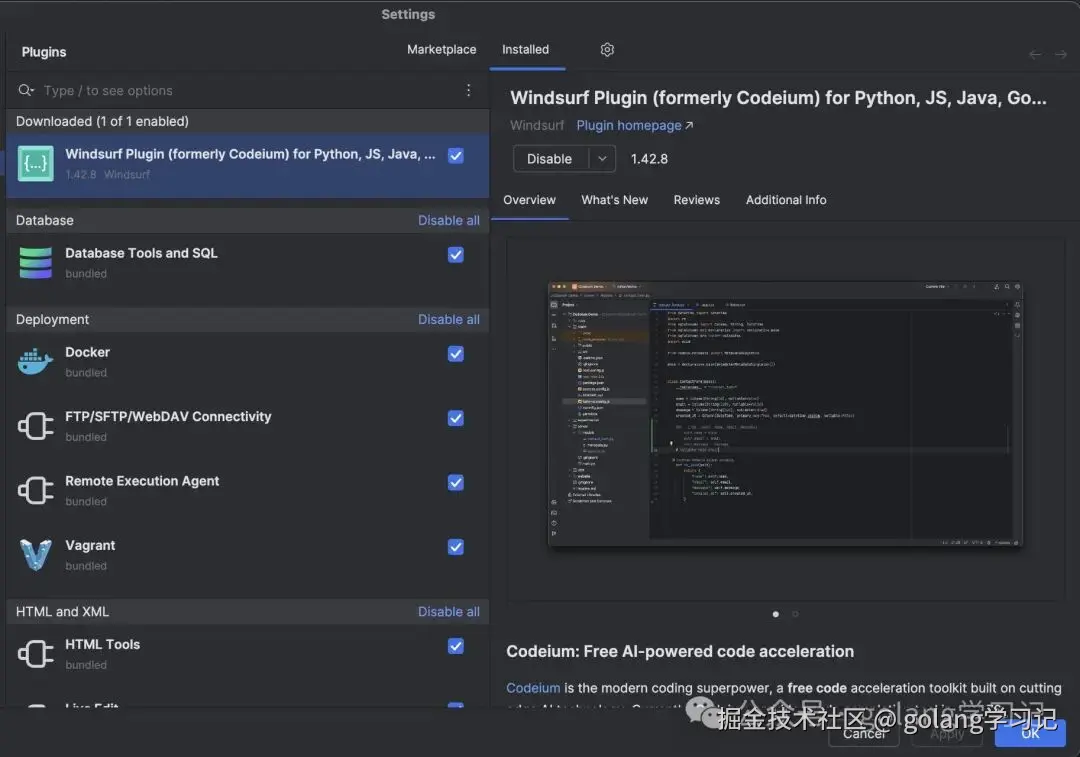Open the three-dot options menu beside search
The width and height of the screenshot is (1080, 757).
pyautogui.click(x=468, y=90)
